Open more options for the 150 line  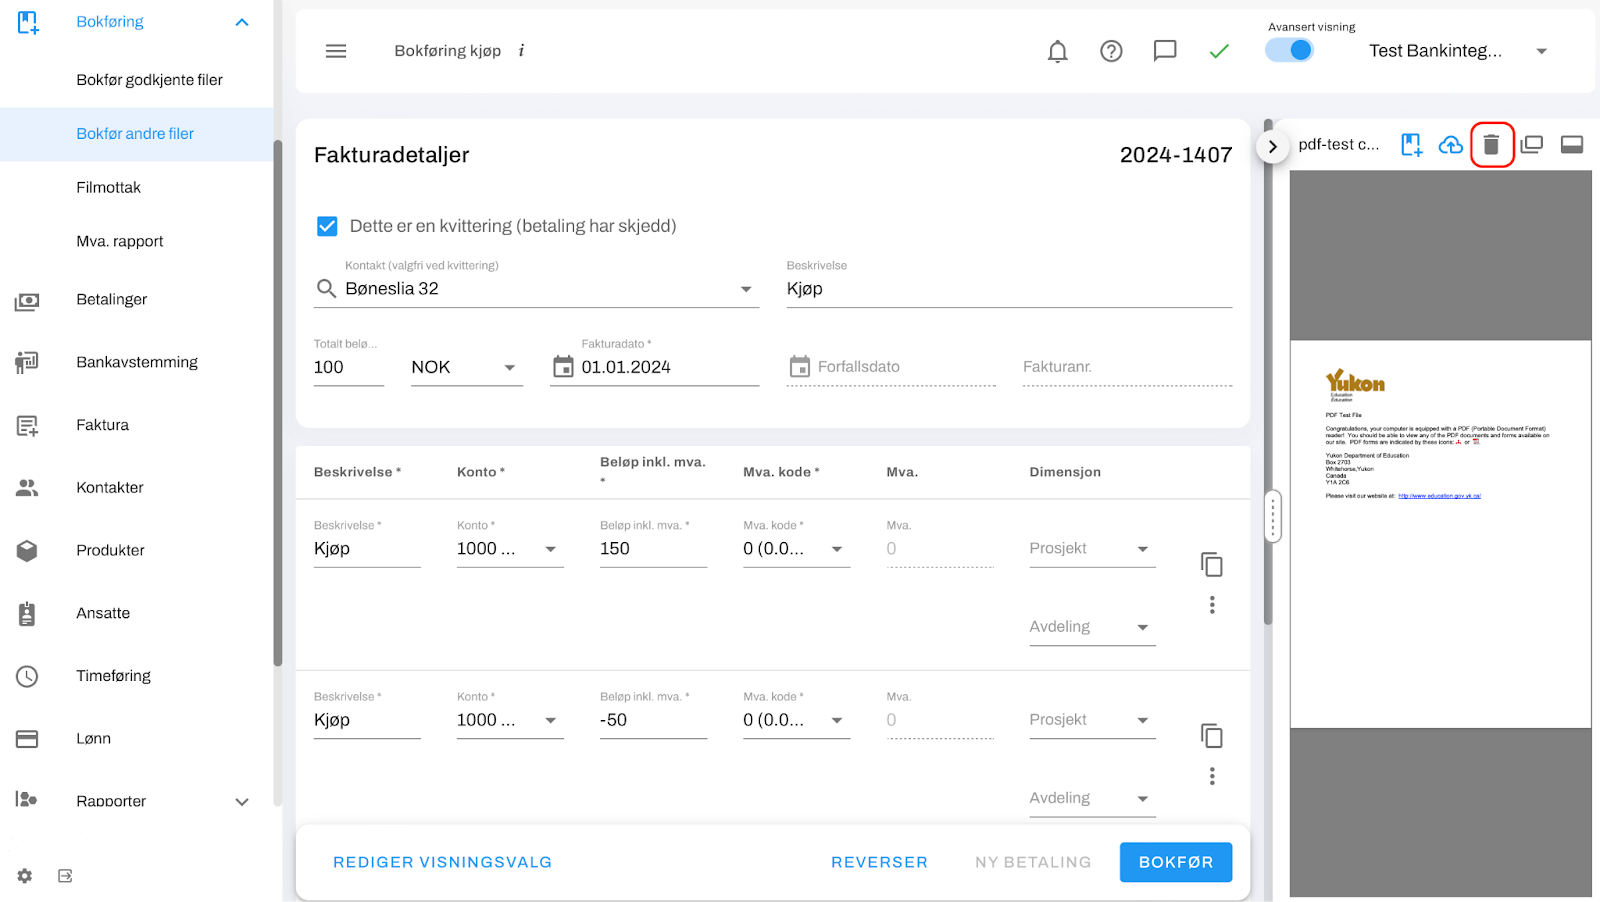(1212, 605)
